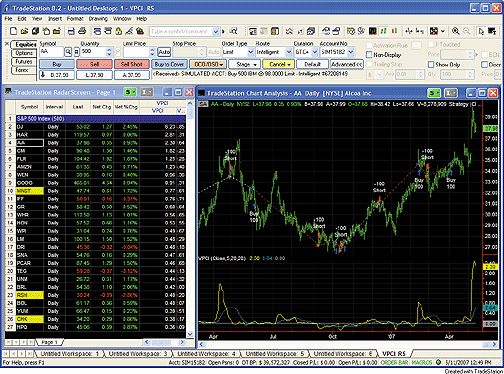Open the Insert menu
504x374 pixels.
click(x=55, y=19)
